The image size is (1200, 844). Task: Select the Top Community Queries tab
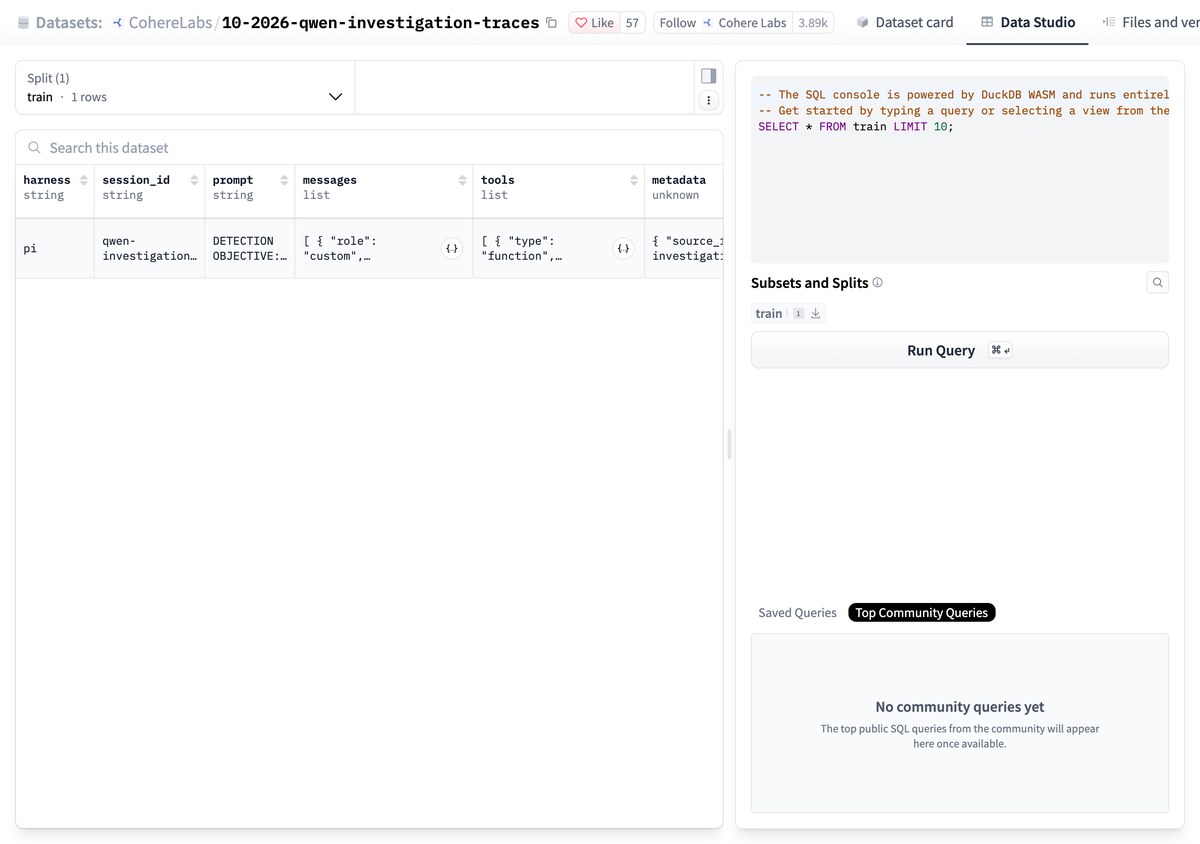click(921, 613)
